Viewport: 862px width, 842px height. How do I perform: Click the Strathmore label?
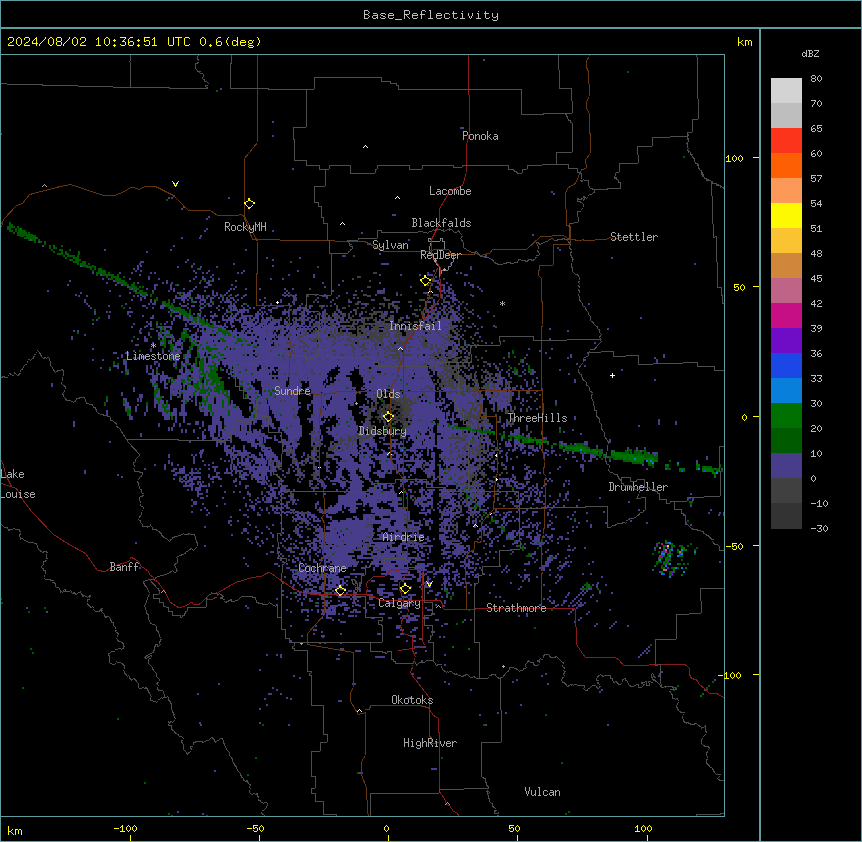pos(516,608)
